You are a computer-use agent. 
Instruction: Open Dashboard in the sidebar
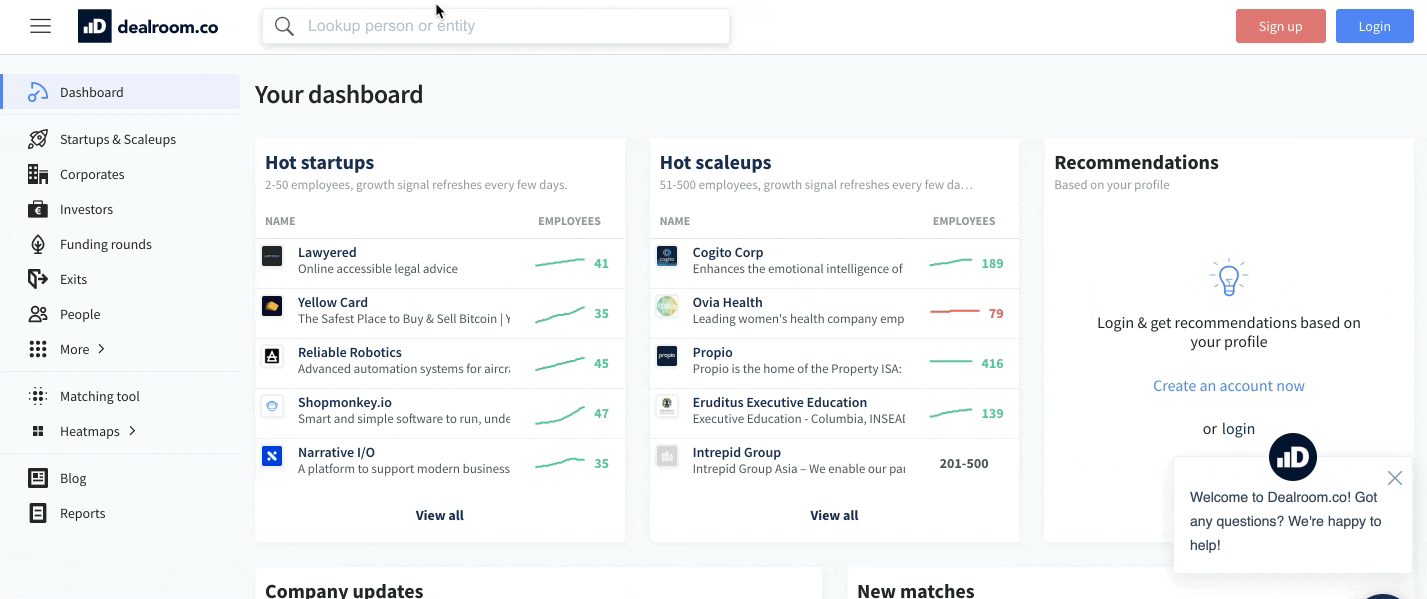click(121, 92)
